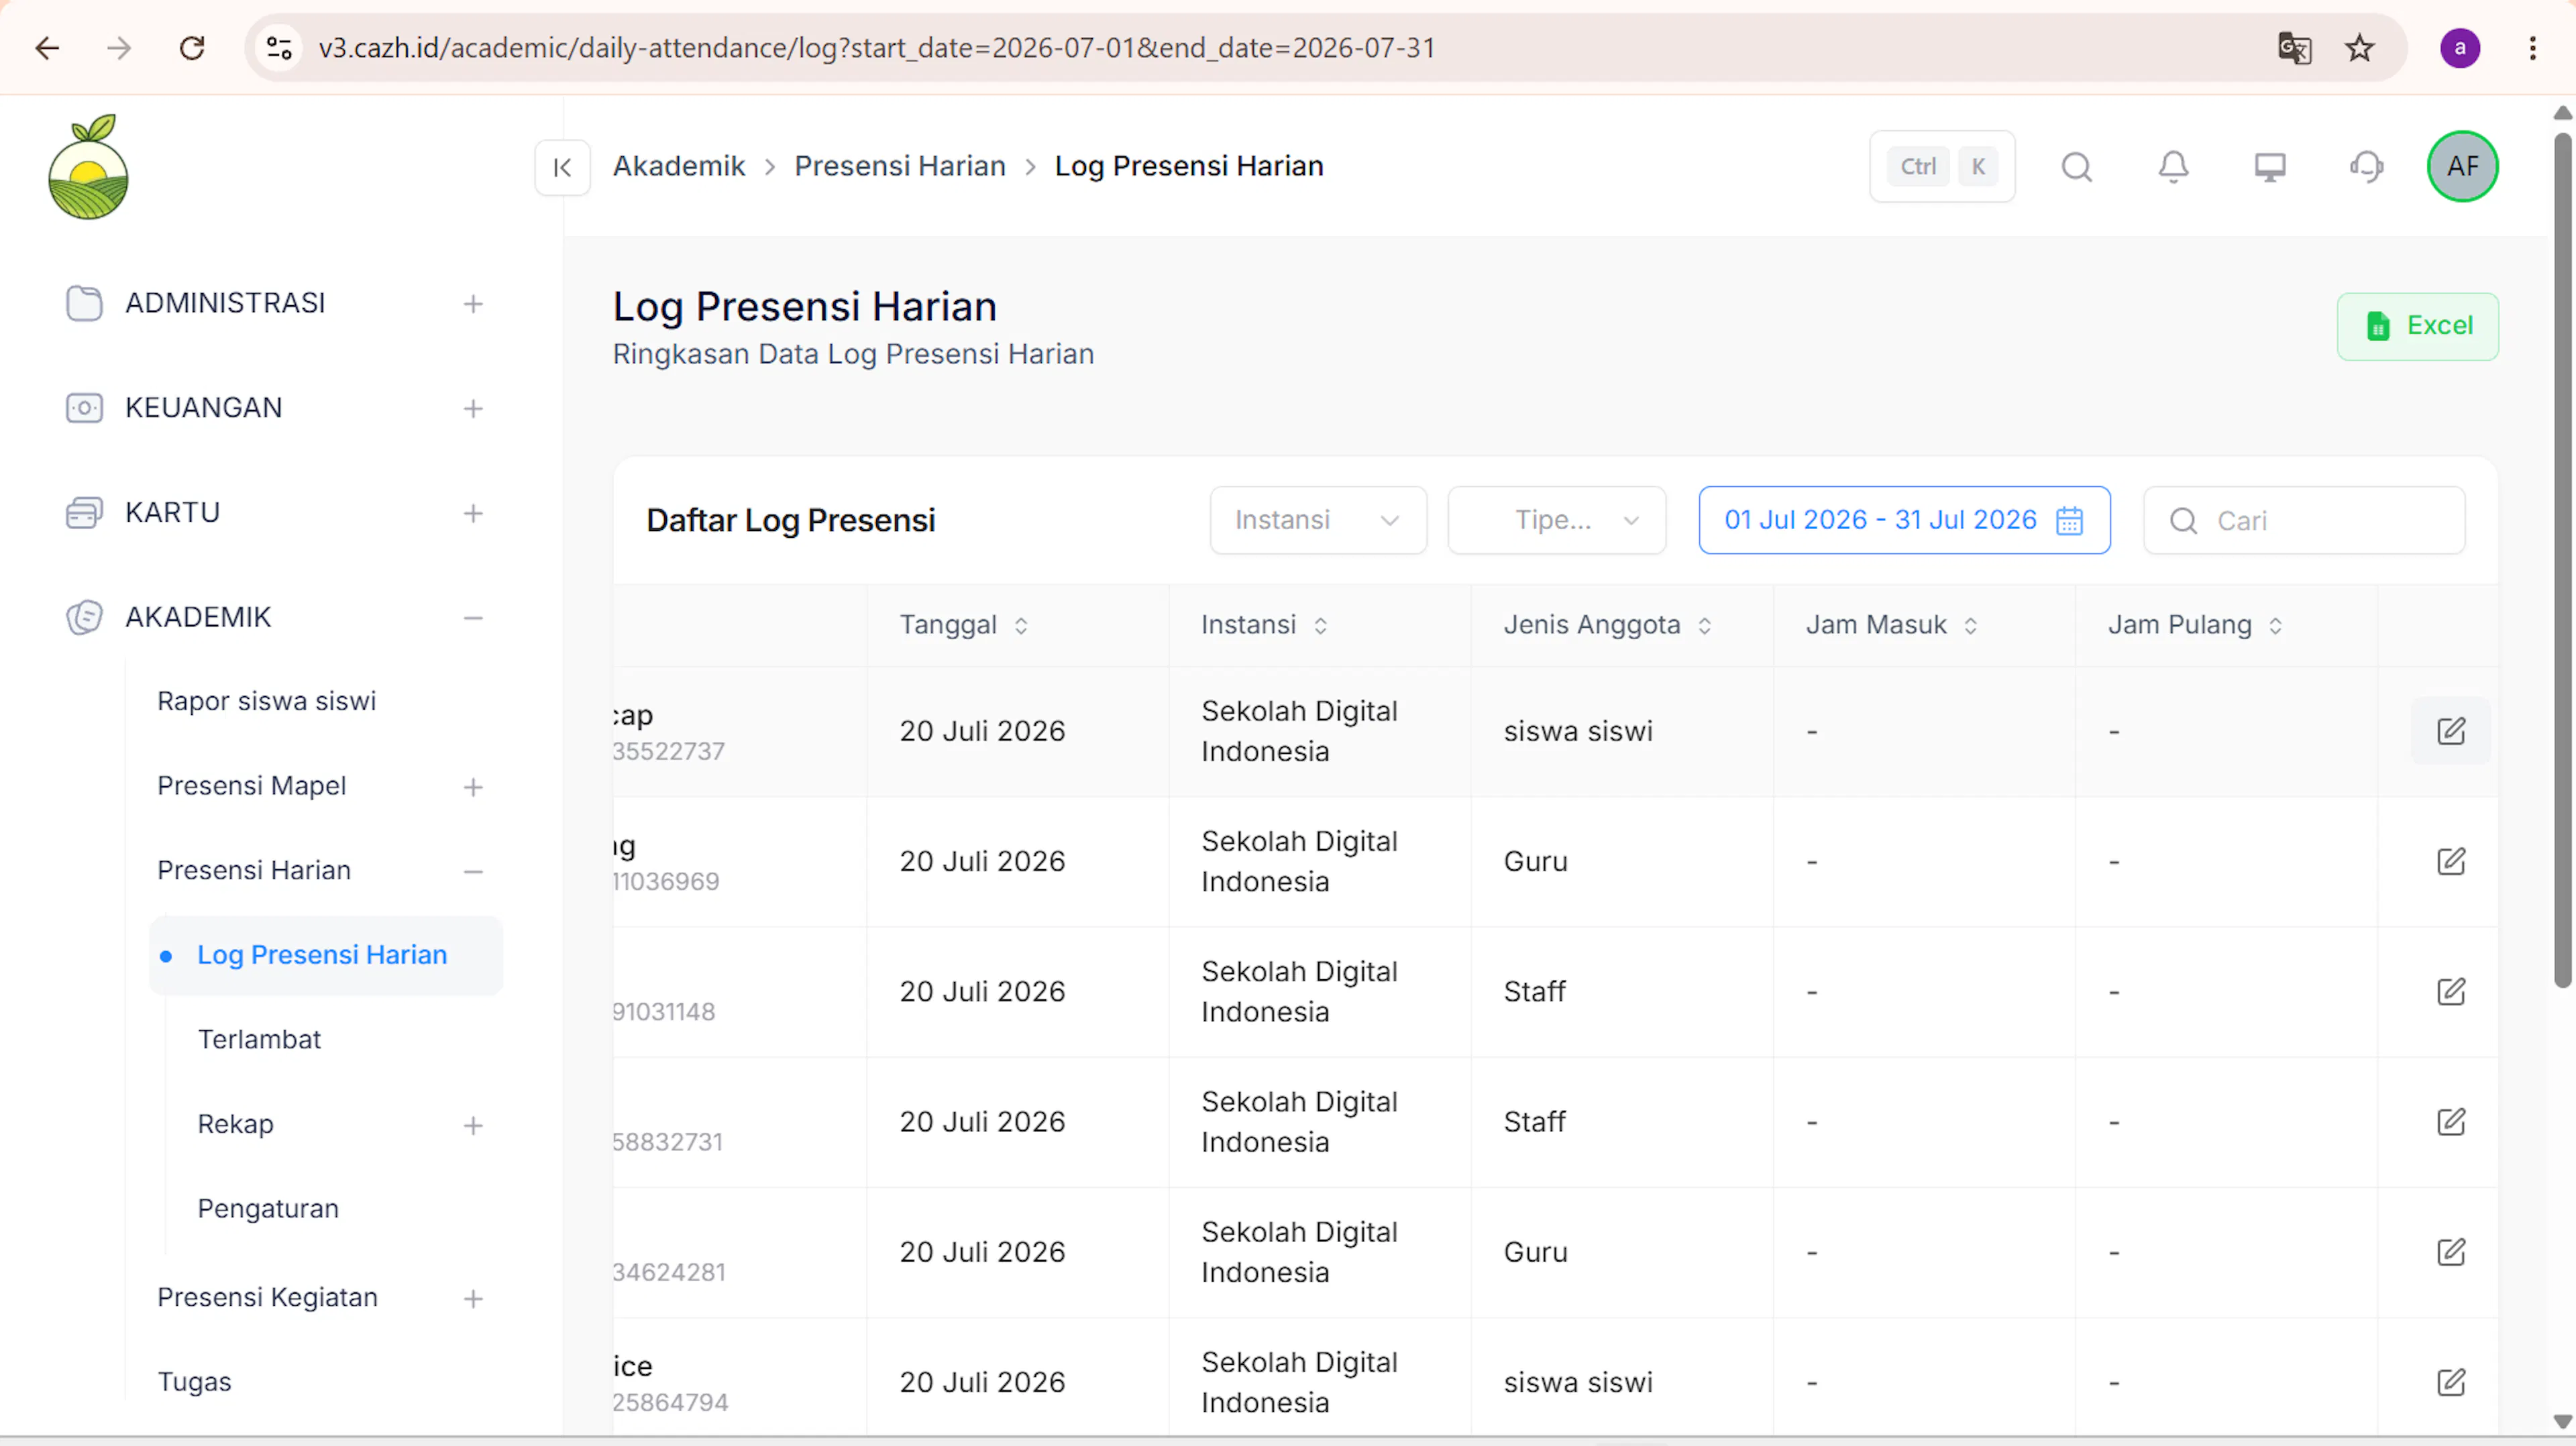Click the browser back arrow
This screenshot has width=2576, height=1446.
coord(47,48)
